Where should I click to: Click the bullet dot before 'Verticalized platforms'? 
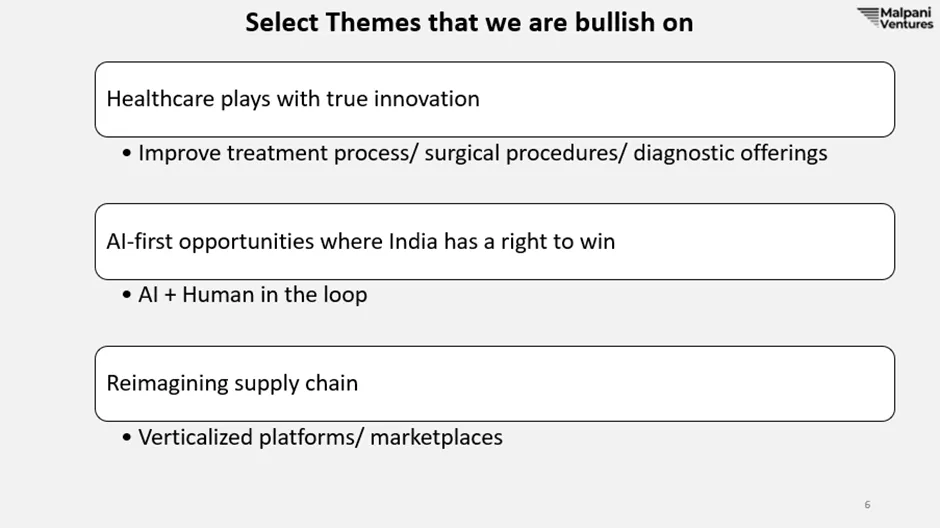(126, 438)
